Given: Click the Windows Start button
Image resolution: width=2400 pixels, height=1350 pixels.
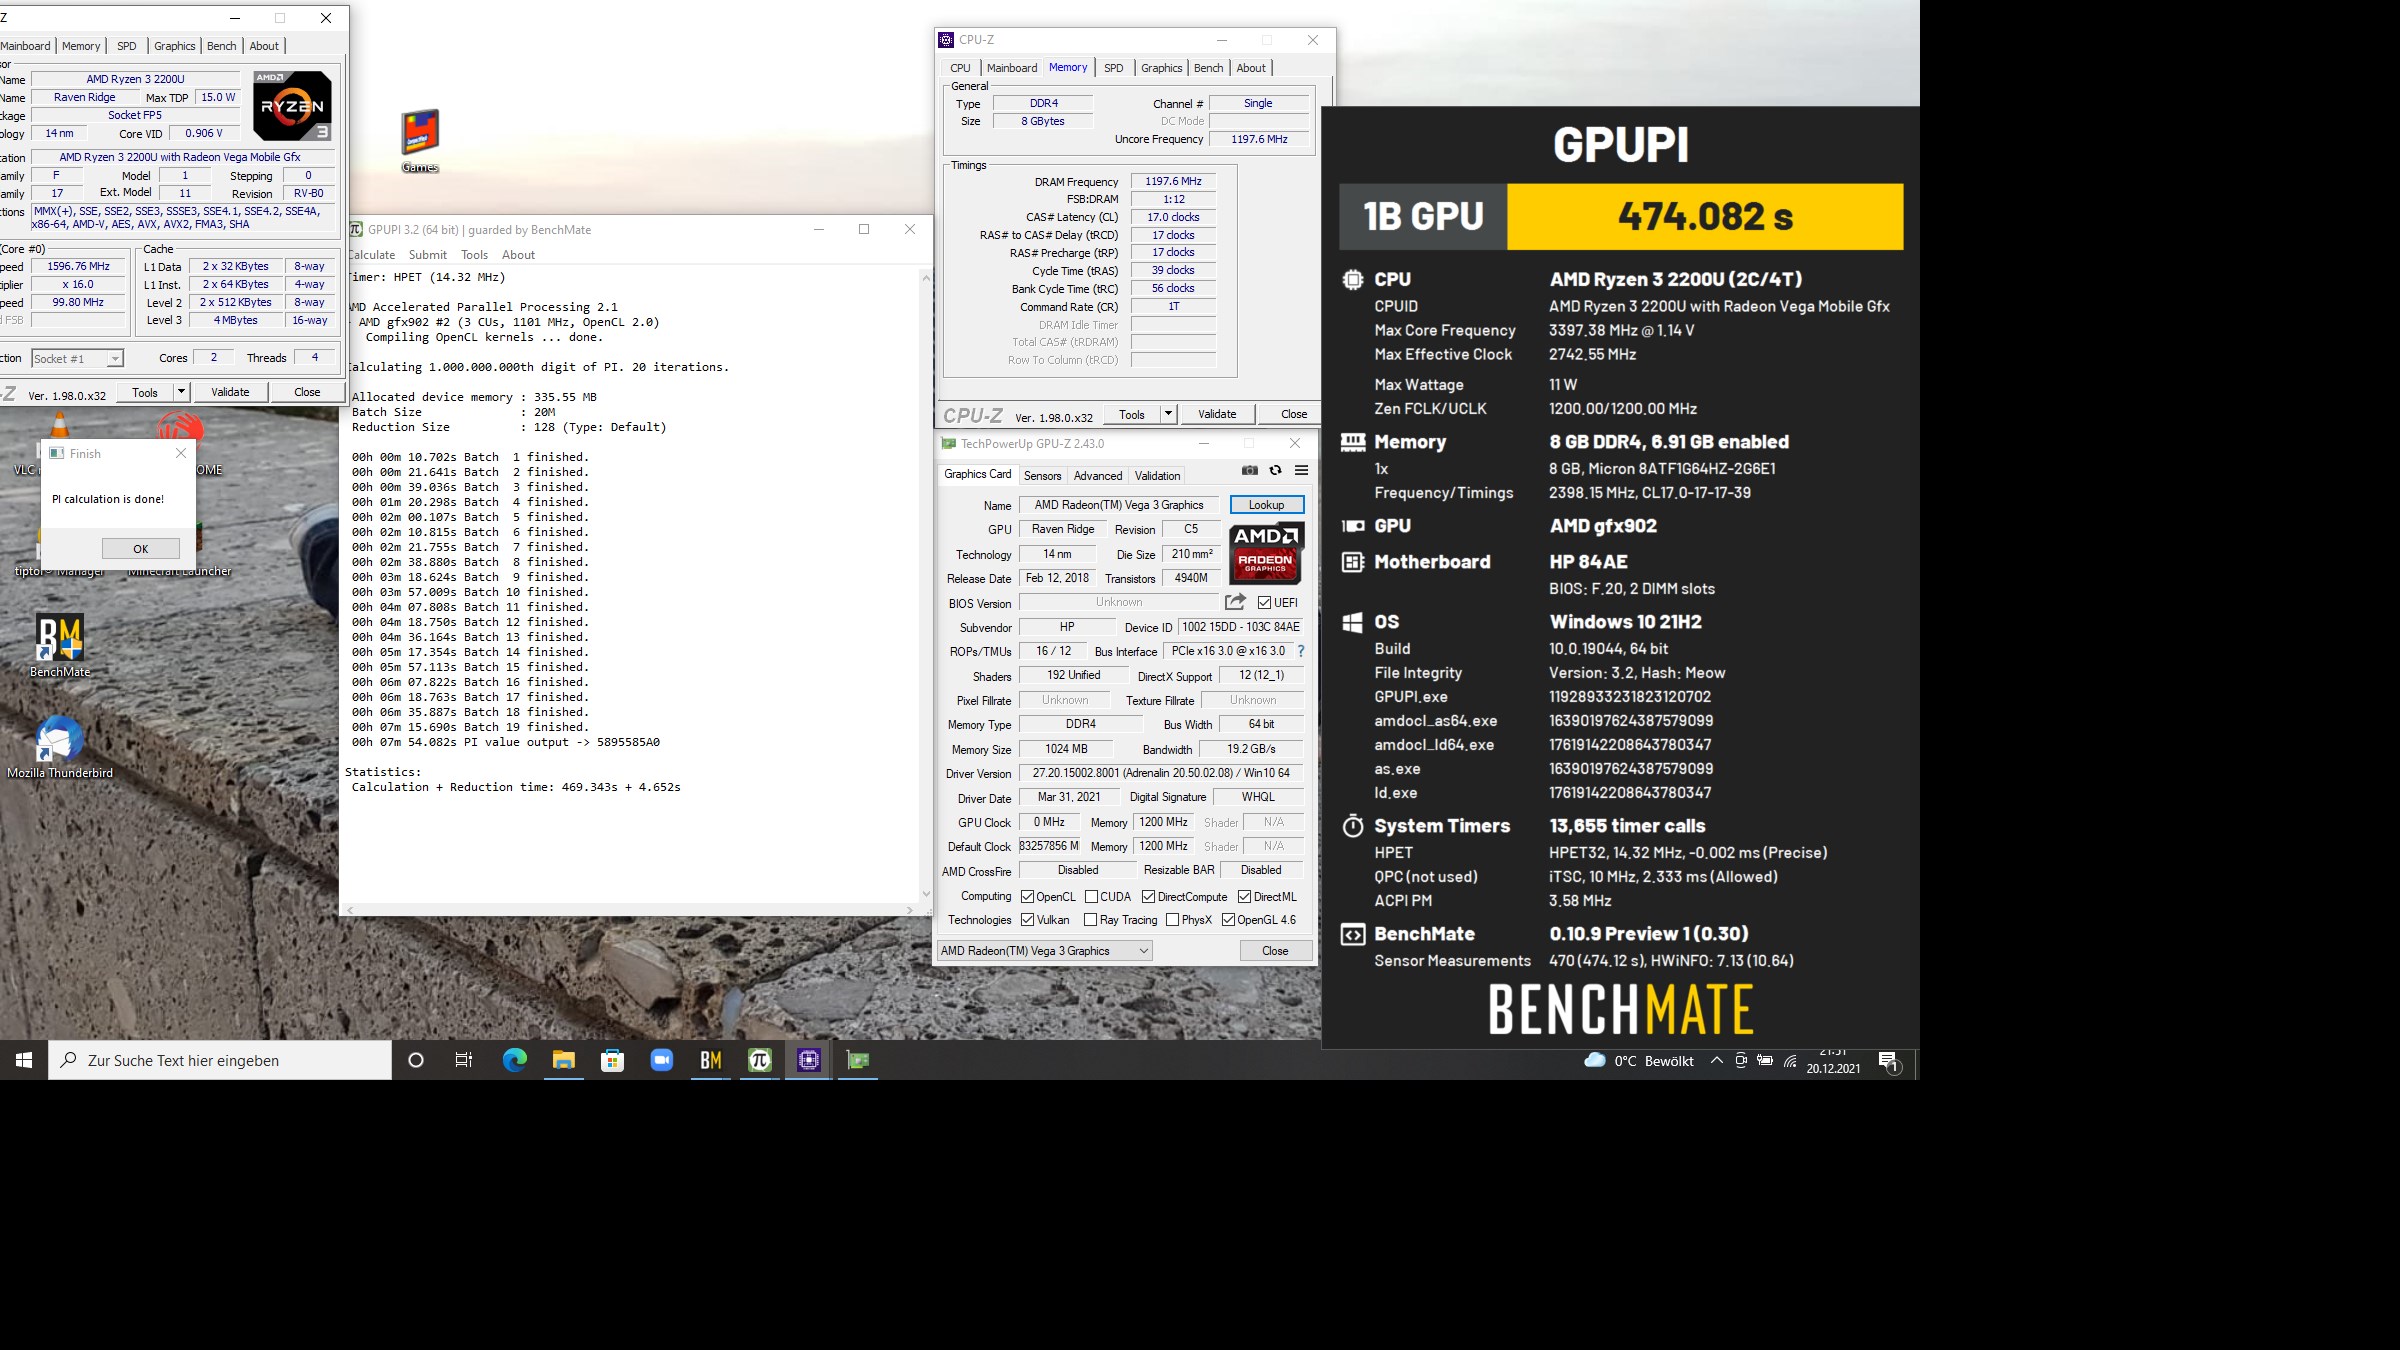Looking at the screenshot, I should [x=24, y=1060].
